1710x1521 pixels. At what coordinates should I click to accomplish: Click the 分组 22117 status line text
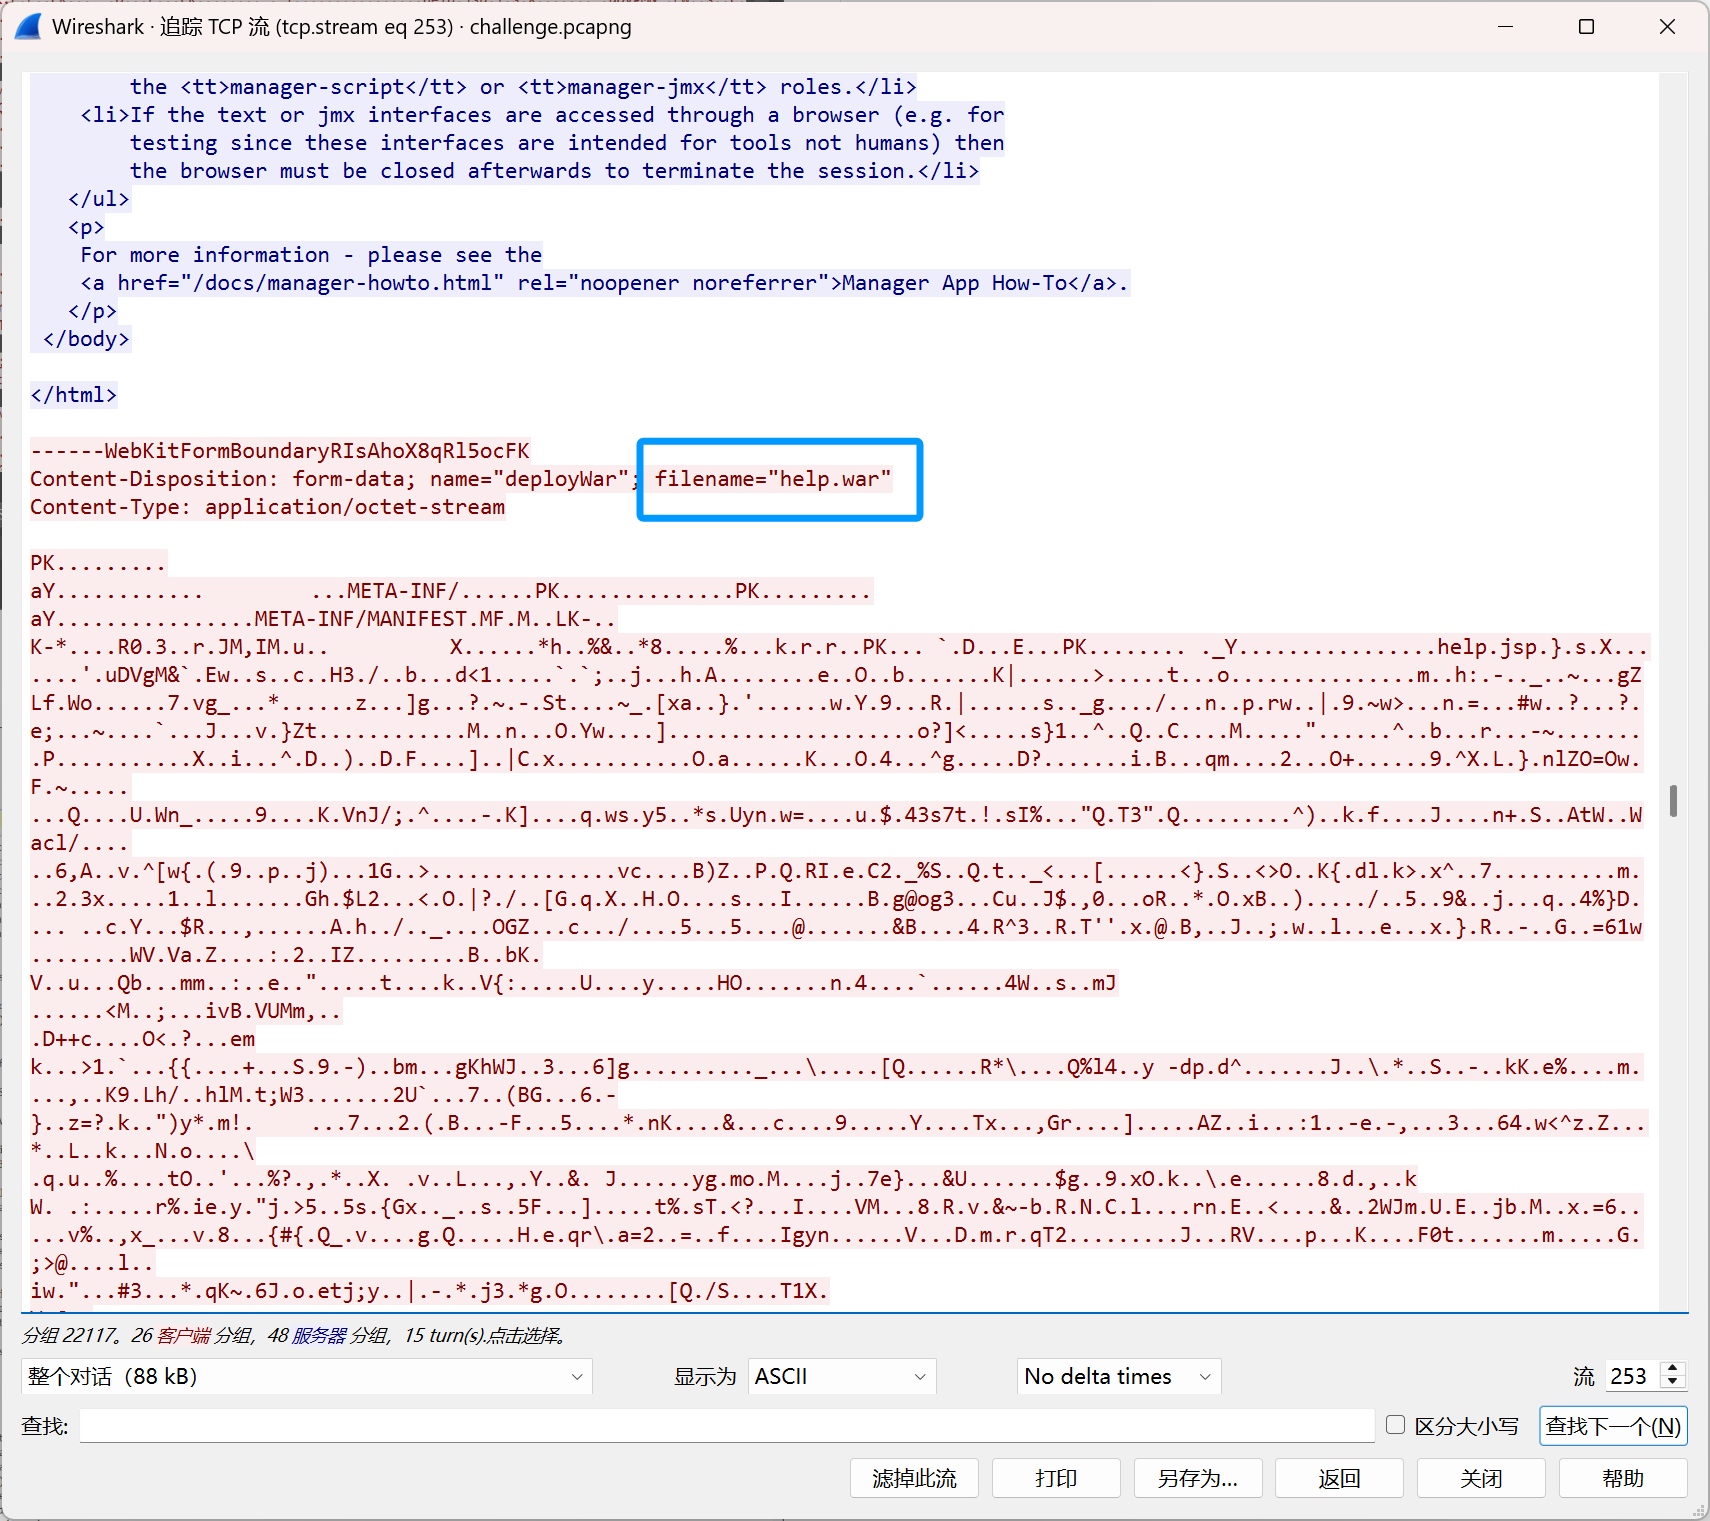(x=71, y=1335)
